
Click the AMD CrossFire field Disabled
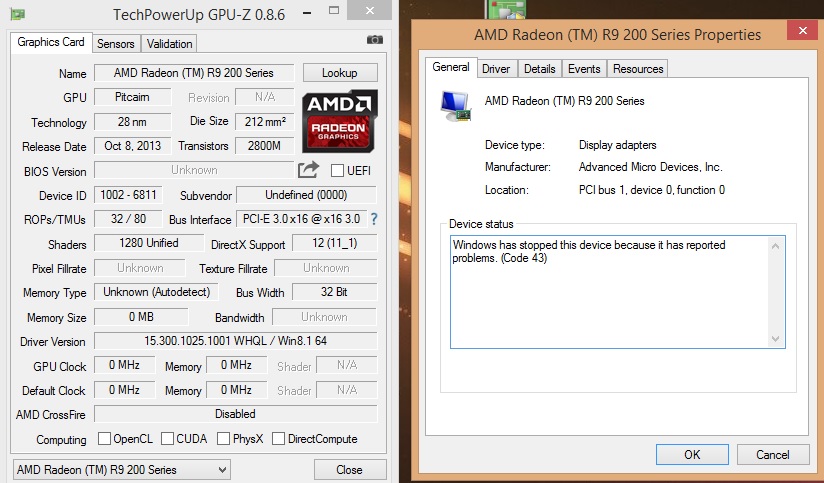coord(235,414)
